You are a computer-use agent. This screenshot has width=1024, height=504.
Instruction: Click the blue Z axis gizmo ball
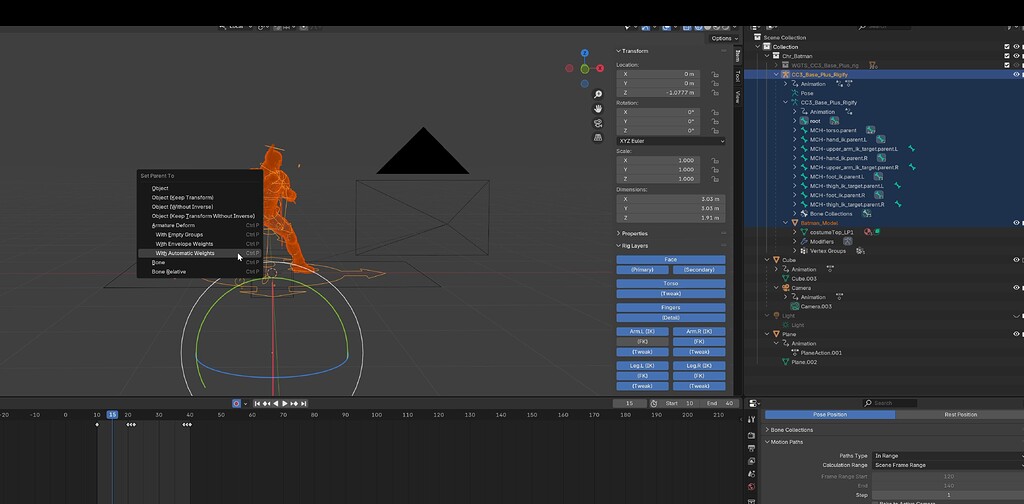tap(584, 53)
